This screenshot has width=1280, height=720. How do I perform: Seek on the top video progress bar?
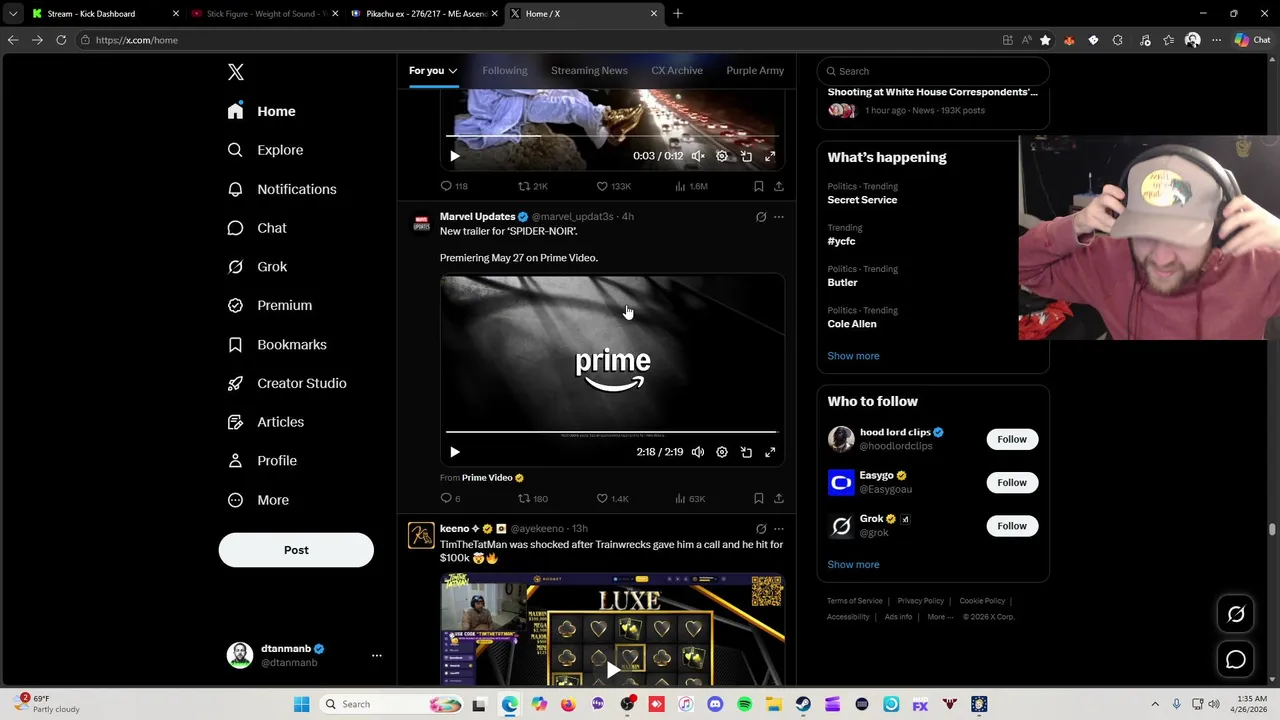(x=612, y=136)
